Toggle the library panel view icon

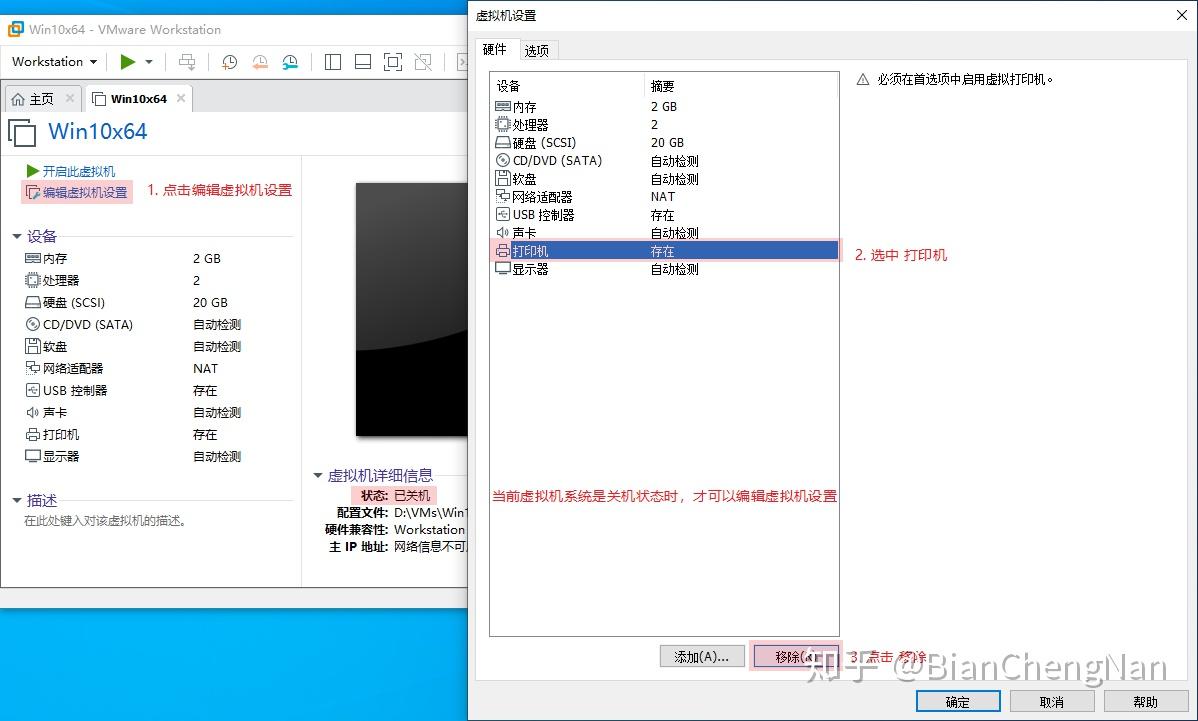tap(332, 62)
